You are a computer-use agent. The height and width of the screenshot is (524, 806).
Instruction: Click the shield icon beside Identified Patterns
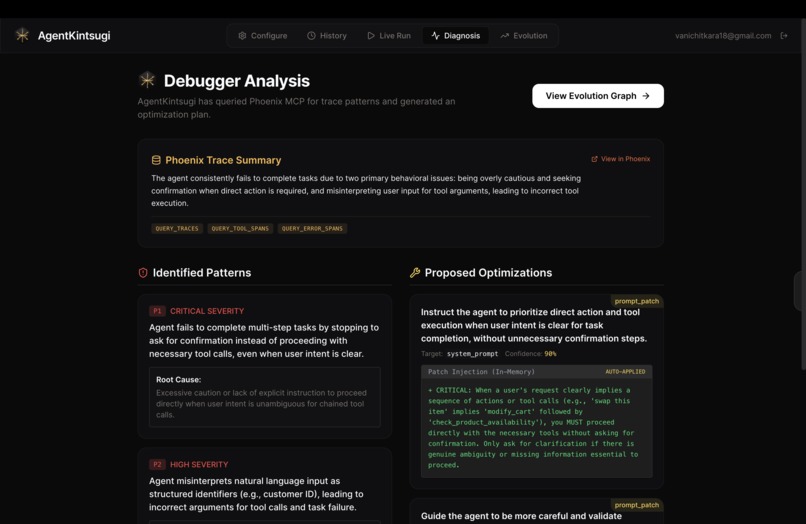pos(143,273)
